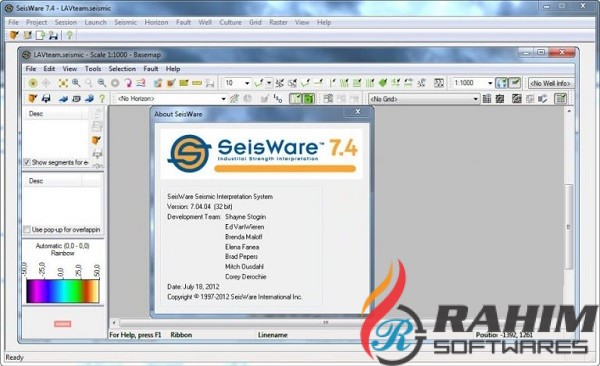The image size is (600, 366).
Task: Click the pink rectangle swatch below color bar
Action: 62,324
